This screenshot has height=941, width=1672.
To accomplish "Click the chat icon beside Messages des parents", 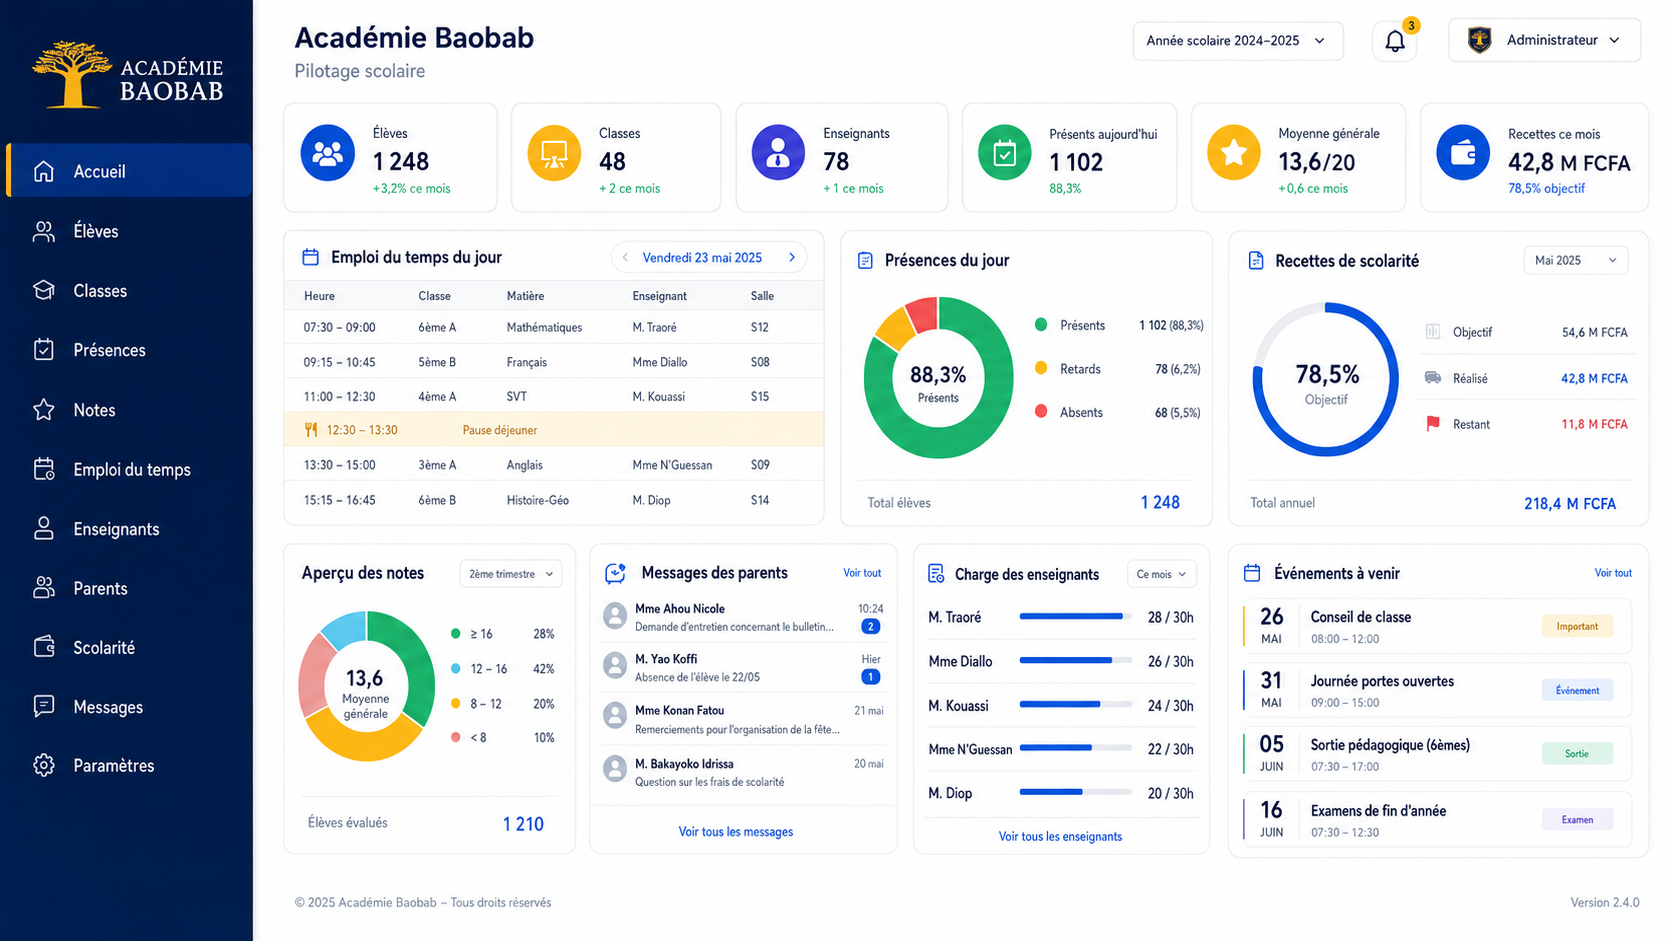I will tap(615, 573).
